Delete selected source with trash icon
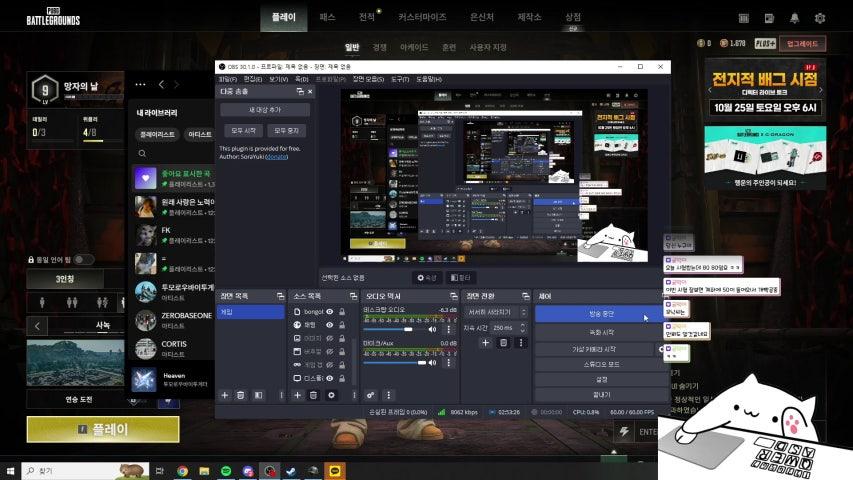This screenshot has height=480, width=853. coord(313,395)
